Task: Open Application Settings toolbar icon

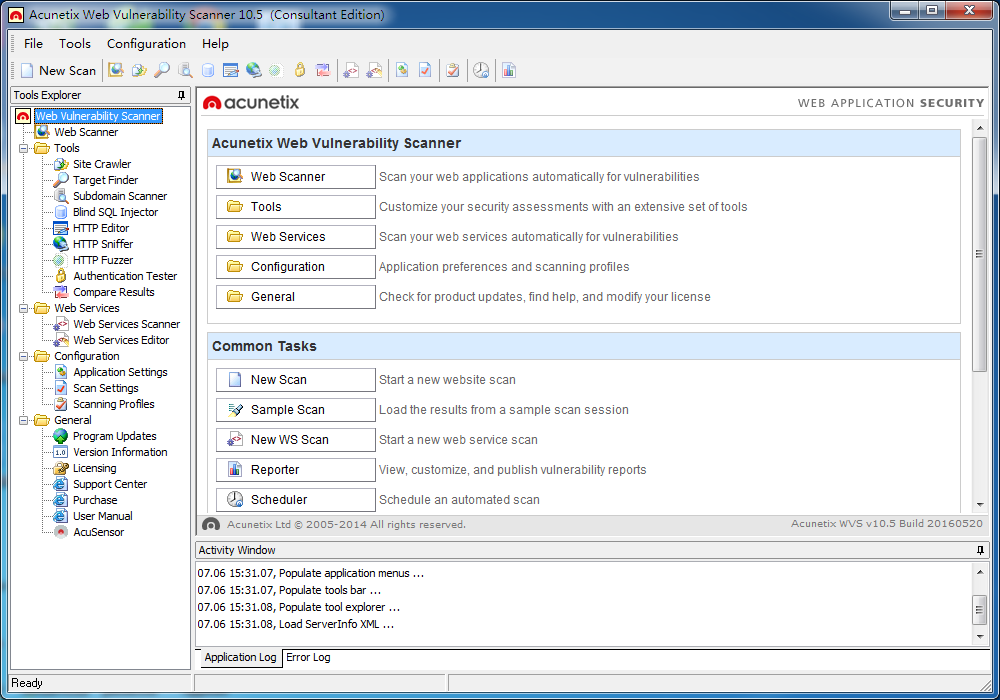Action: click(402, 70)
